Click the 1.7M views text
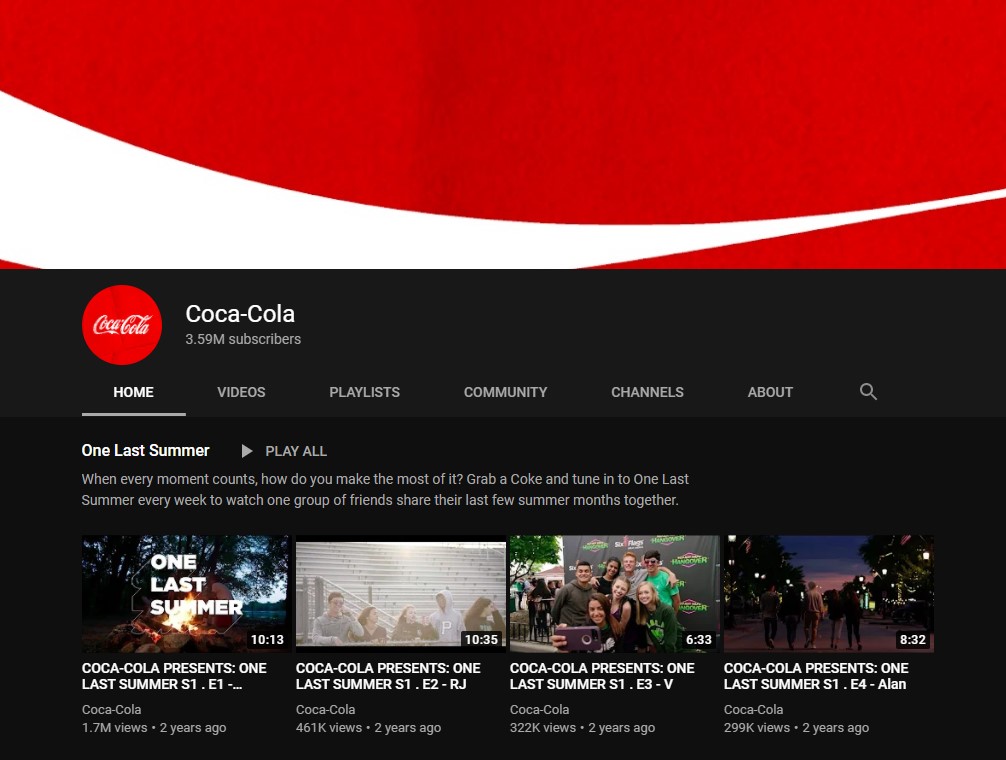Viewport: 1006px width, 760px height. click(x=115, y=727)
